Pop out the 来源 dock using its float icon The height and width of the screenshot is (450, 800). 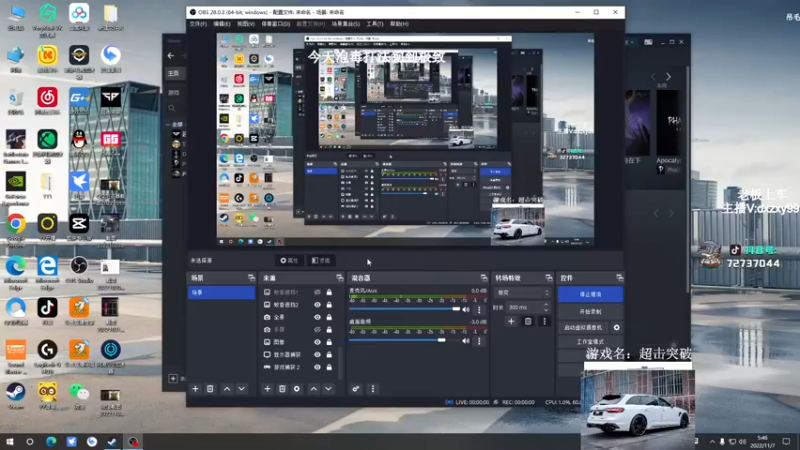(340, 278)
